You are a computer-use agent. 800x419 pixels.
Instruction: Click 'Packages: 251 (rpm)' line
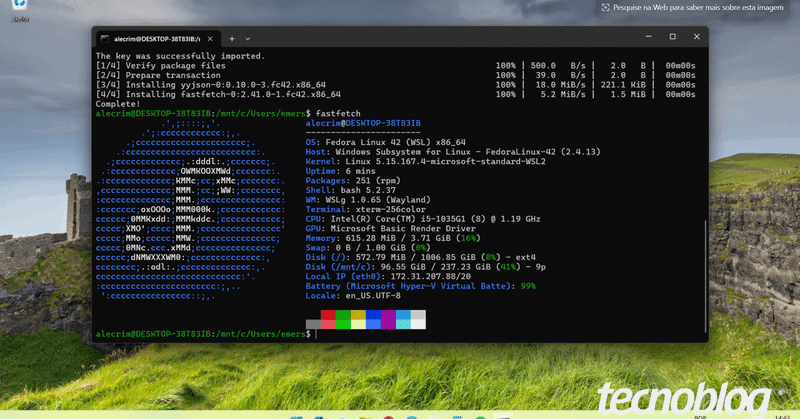click(x=353, y=181)
